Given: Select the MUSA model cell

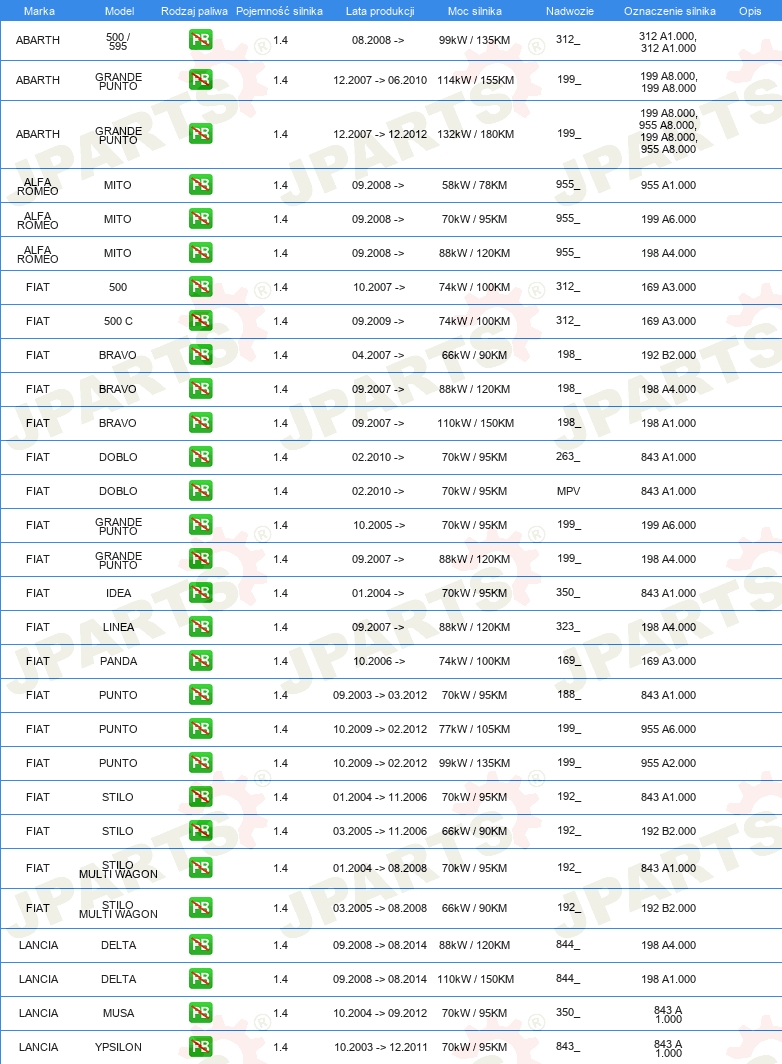Looking at the screenshot, I should (x=118, y=1013).
